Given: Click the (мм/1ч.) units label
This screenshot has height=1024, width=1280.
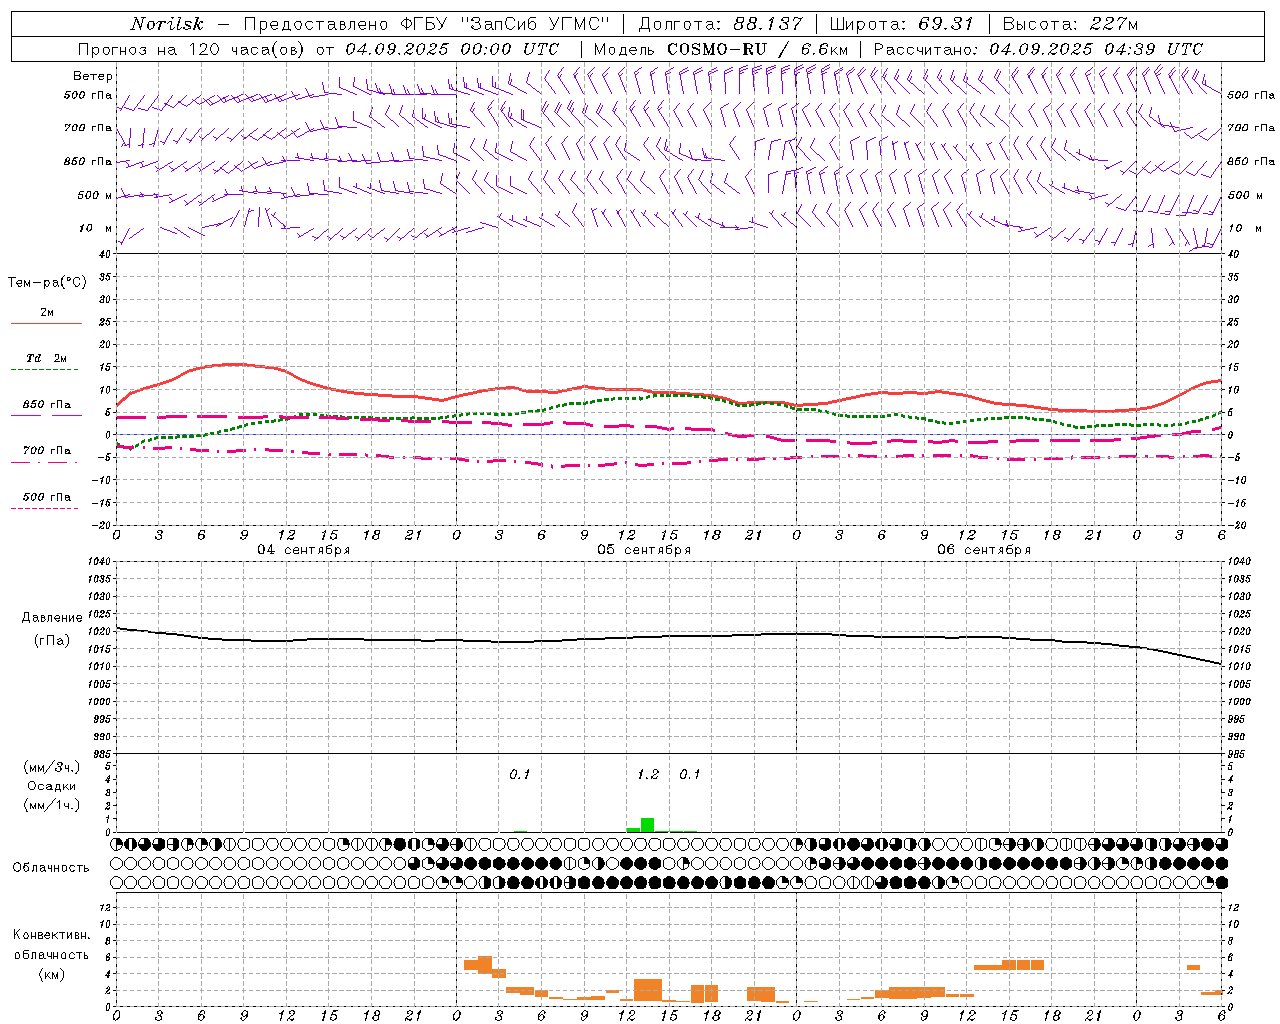Looking at the screenshot, I should pos(51,805).
